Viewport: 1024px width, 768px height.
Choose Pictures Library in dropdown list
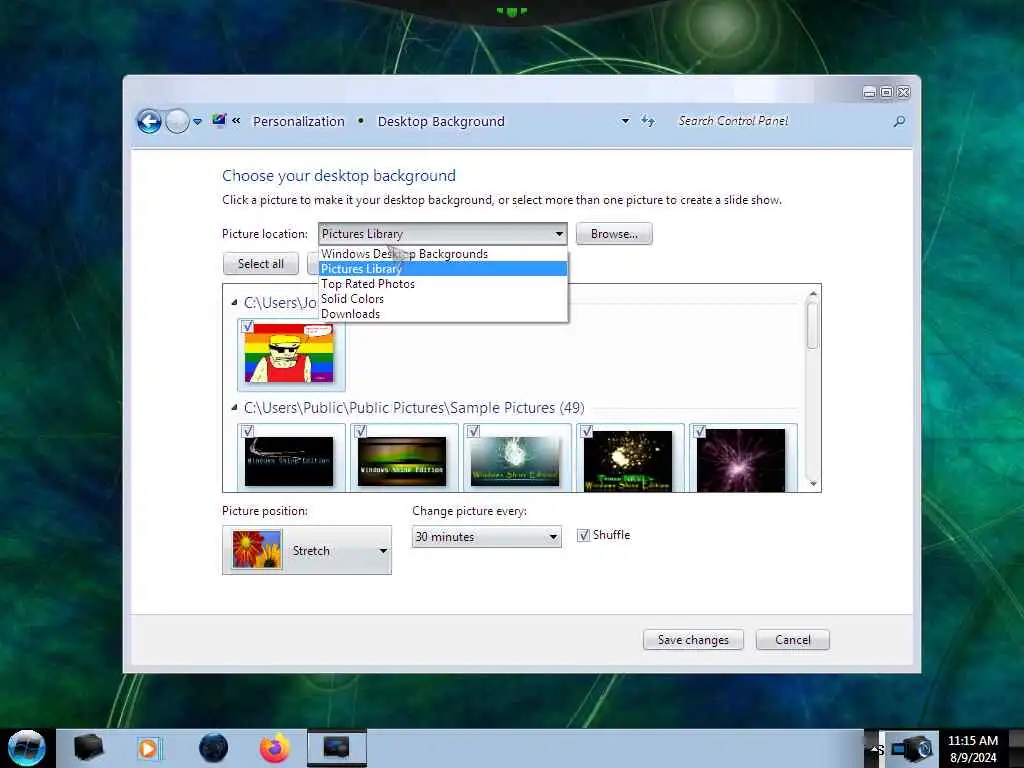point(443,268)
